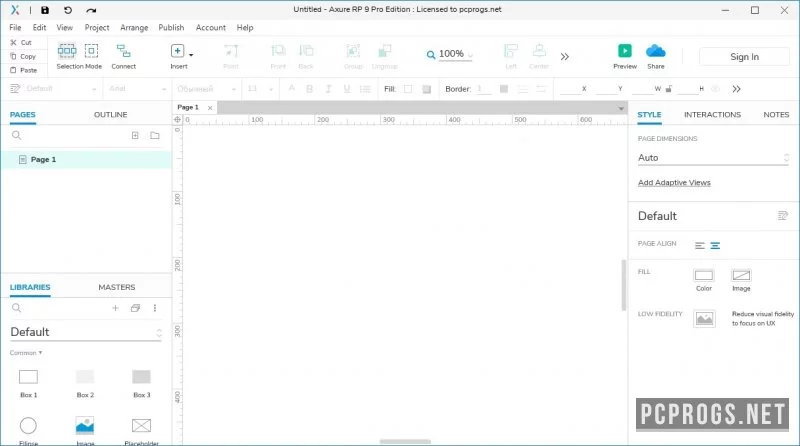Toggle Underline formatting
This screenshot has width=800, height=446.
(347, 89)
